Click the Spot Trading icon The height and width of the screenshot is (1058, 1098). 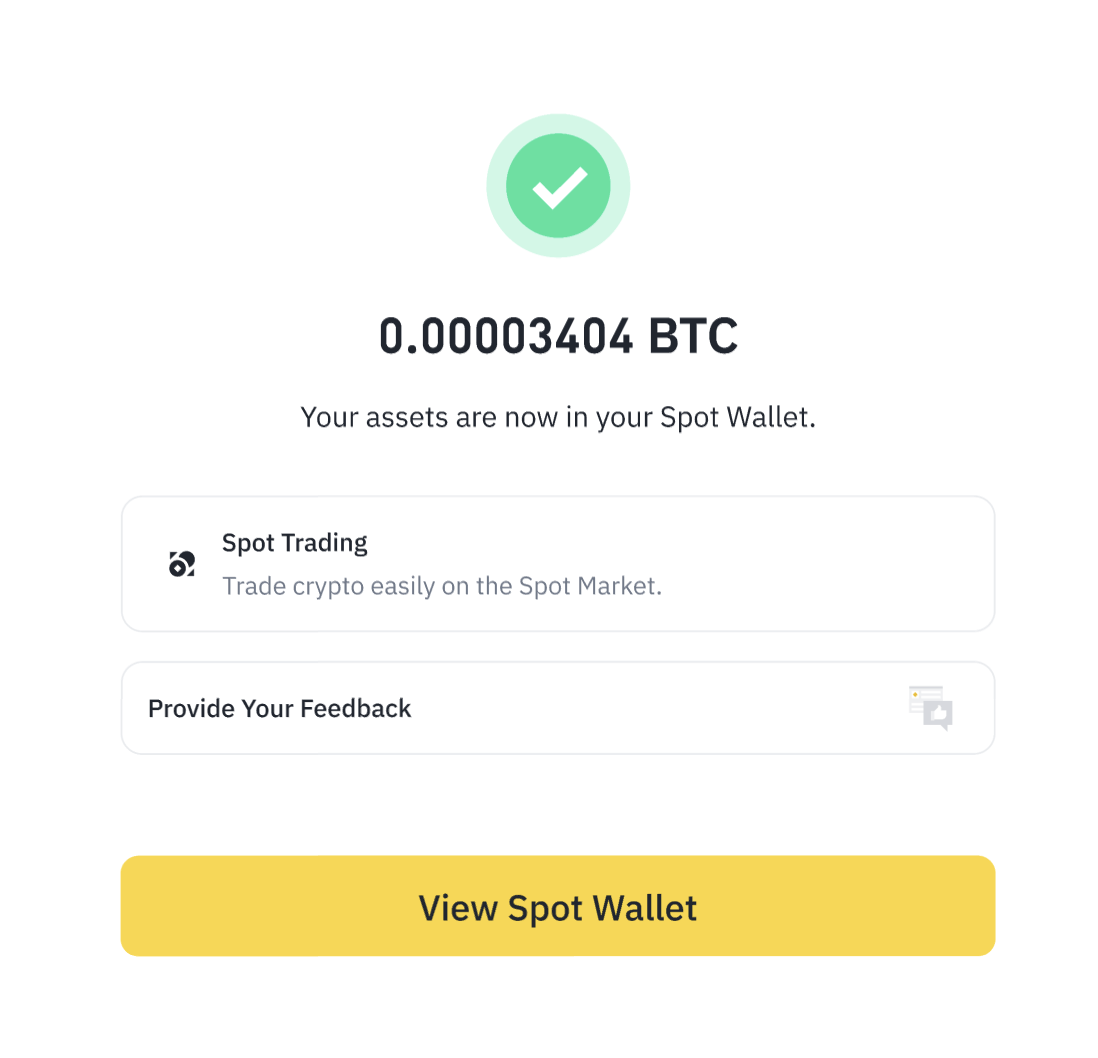coord(181,564)
